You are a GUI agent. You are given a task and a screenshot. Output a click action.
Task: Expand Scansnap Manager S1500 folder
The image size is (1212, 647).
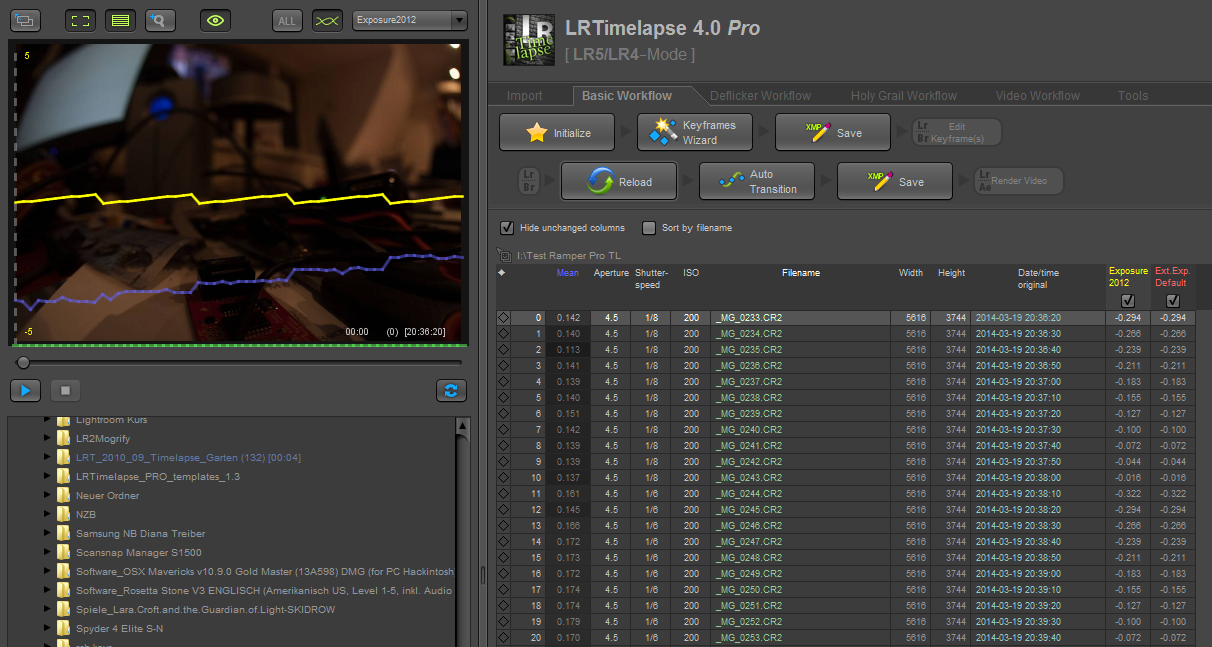[46, 552]
